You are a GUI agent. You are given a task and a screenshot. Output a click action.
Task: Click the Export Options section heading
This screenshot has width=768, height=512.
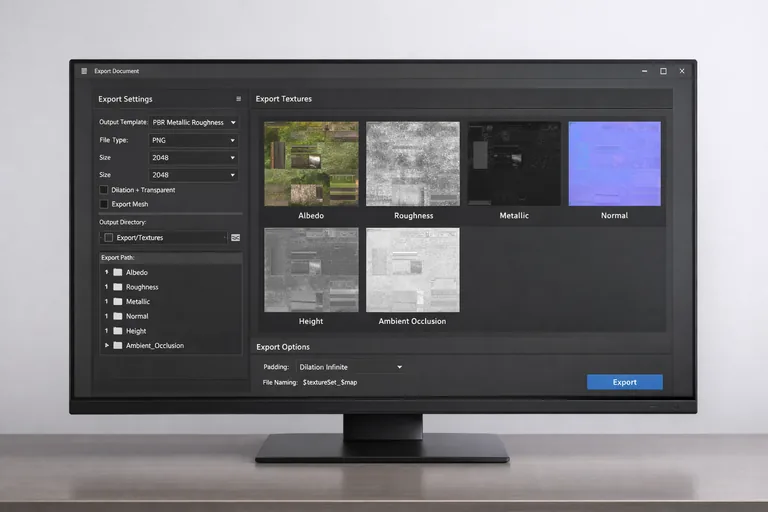(283, 347)
